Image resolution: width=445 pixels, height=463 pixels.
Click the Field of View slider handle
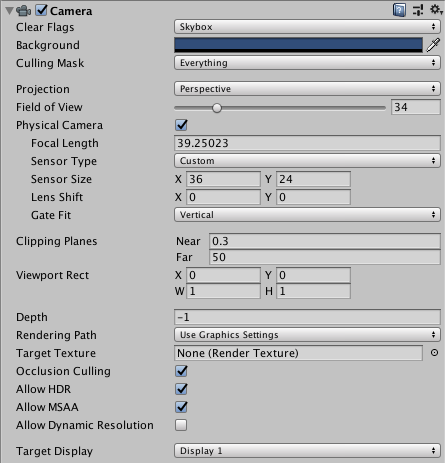point(217,108)
